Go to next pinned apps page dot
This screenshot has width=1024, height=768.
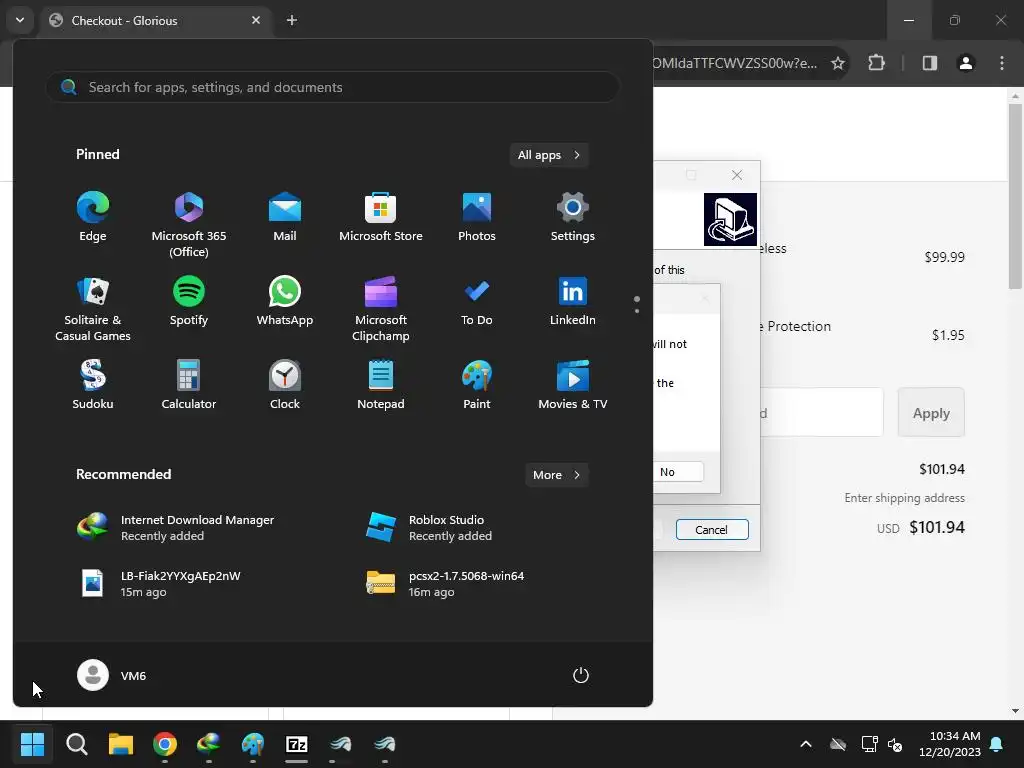(637, 311)
